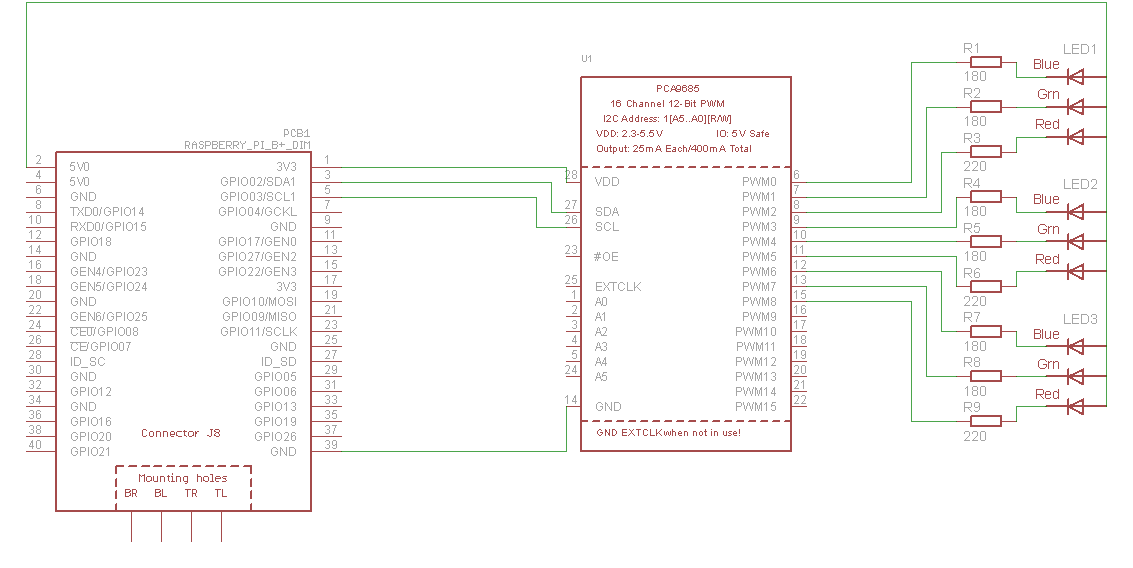Click the 'Output: 25mA Each/400mA Total' text
The image size is (1133, 568).
(x=674, y=149)
